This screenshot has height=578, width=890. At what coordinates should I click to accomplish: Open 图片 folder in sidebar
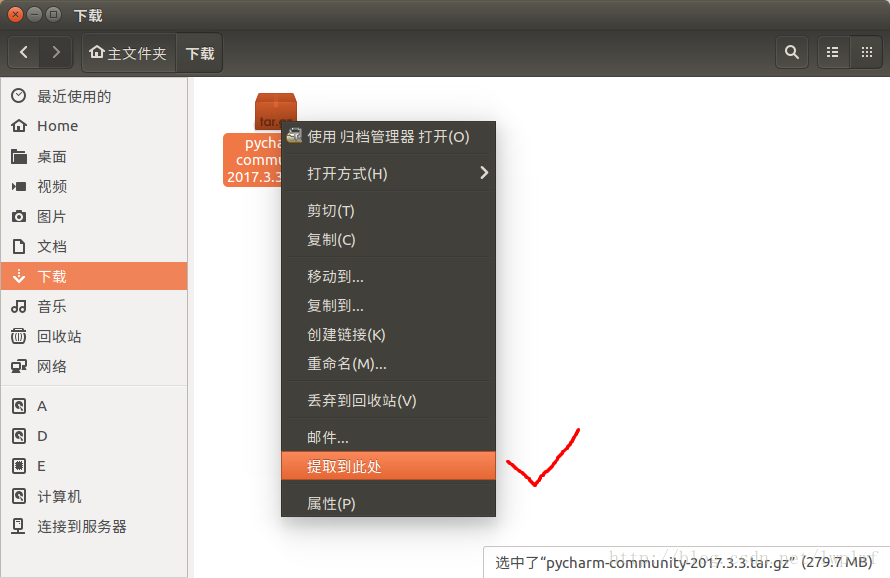point(94,216)
